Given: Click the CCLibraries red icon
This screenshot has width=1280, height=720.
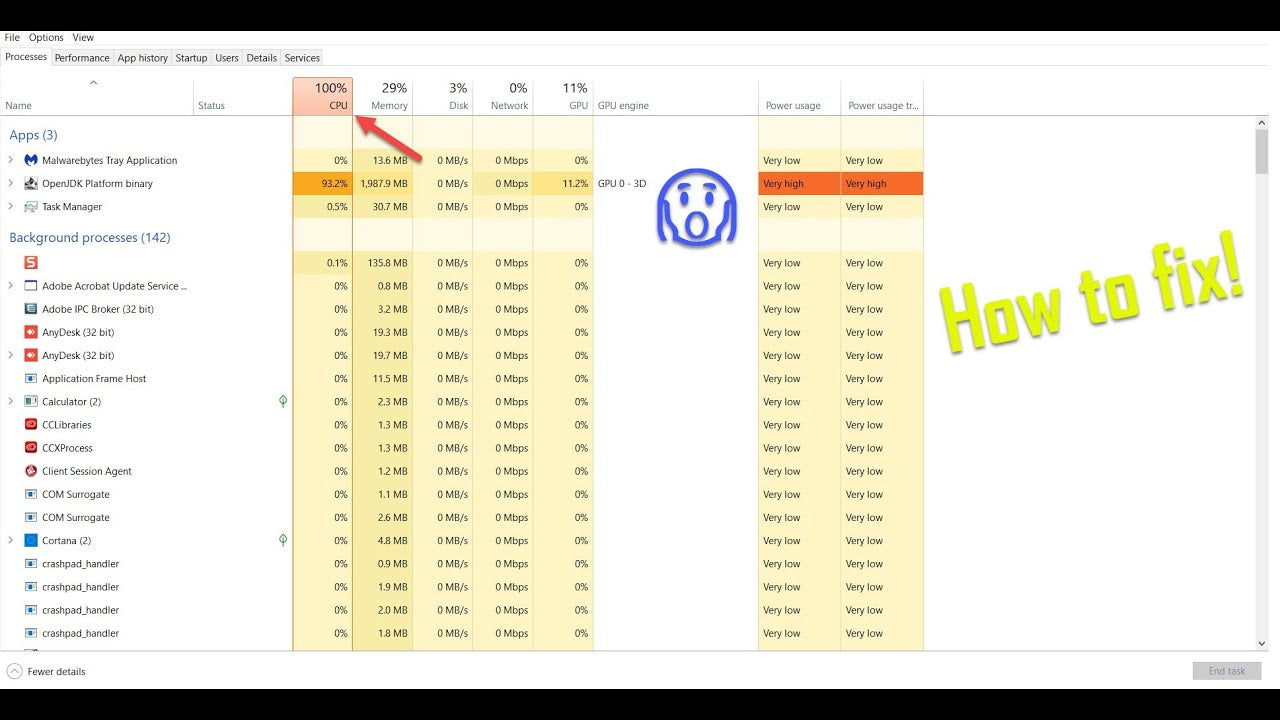Looking at the screenshot, I should (x=30, y=425).
